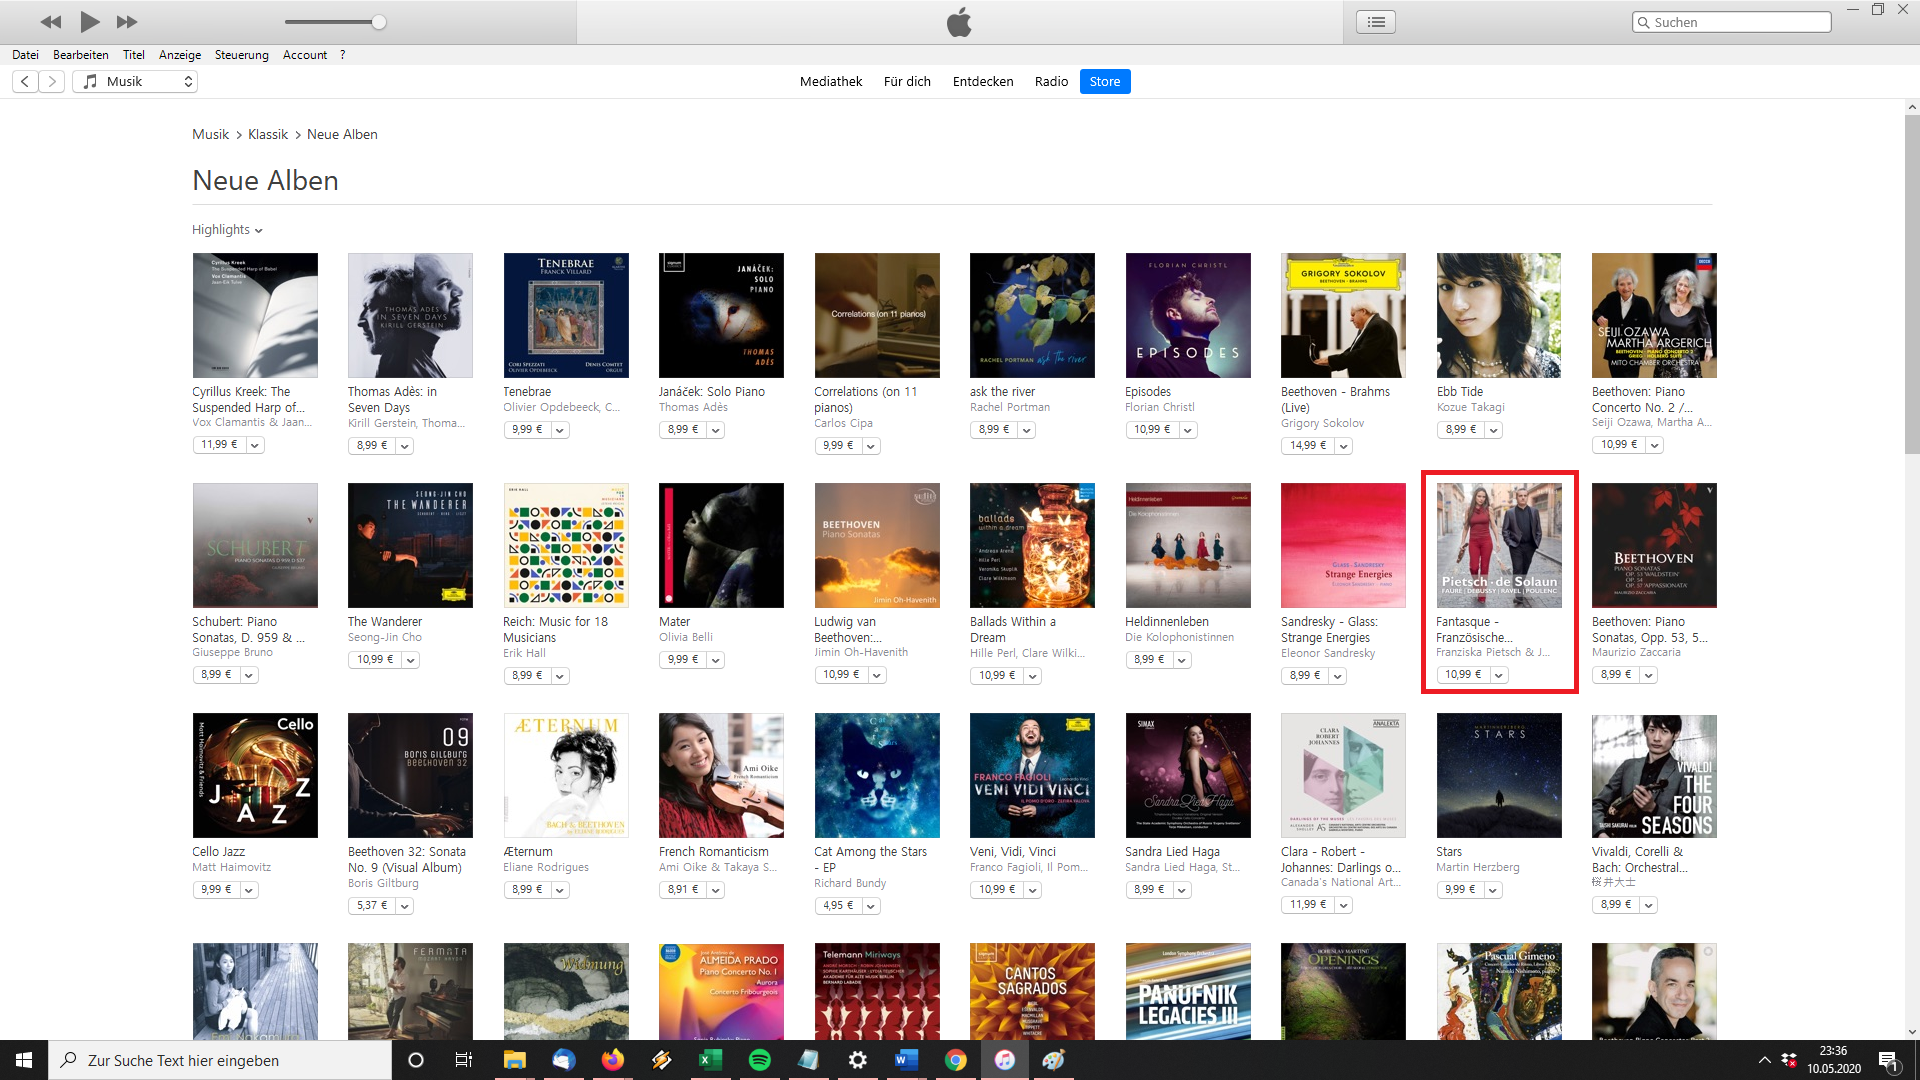Open the Musik media type dropdown
The height and width of the screenshot is (1080, 1920).
tap(135, 82)
